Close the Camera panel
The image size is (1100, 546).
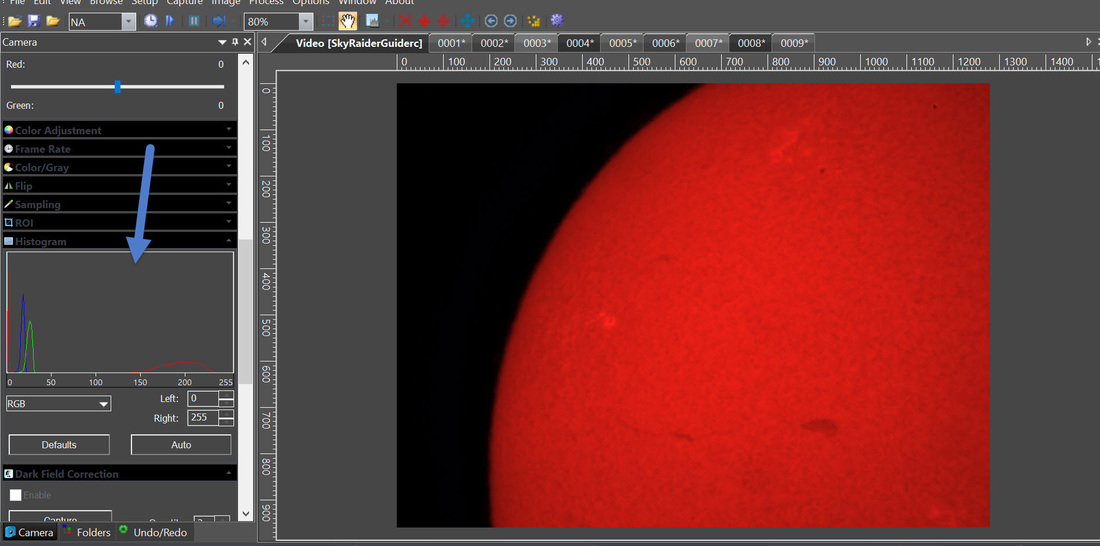247,42
